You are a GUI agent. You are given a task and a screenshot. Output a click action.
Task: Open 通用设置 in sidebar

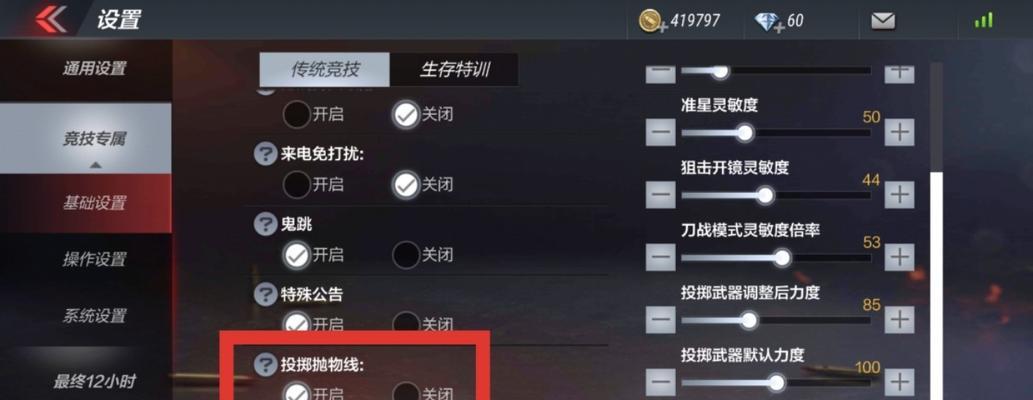coord(94,69)
